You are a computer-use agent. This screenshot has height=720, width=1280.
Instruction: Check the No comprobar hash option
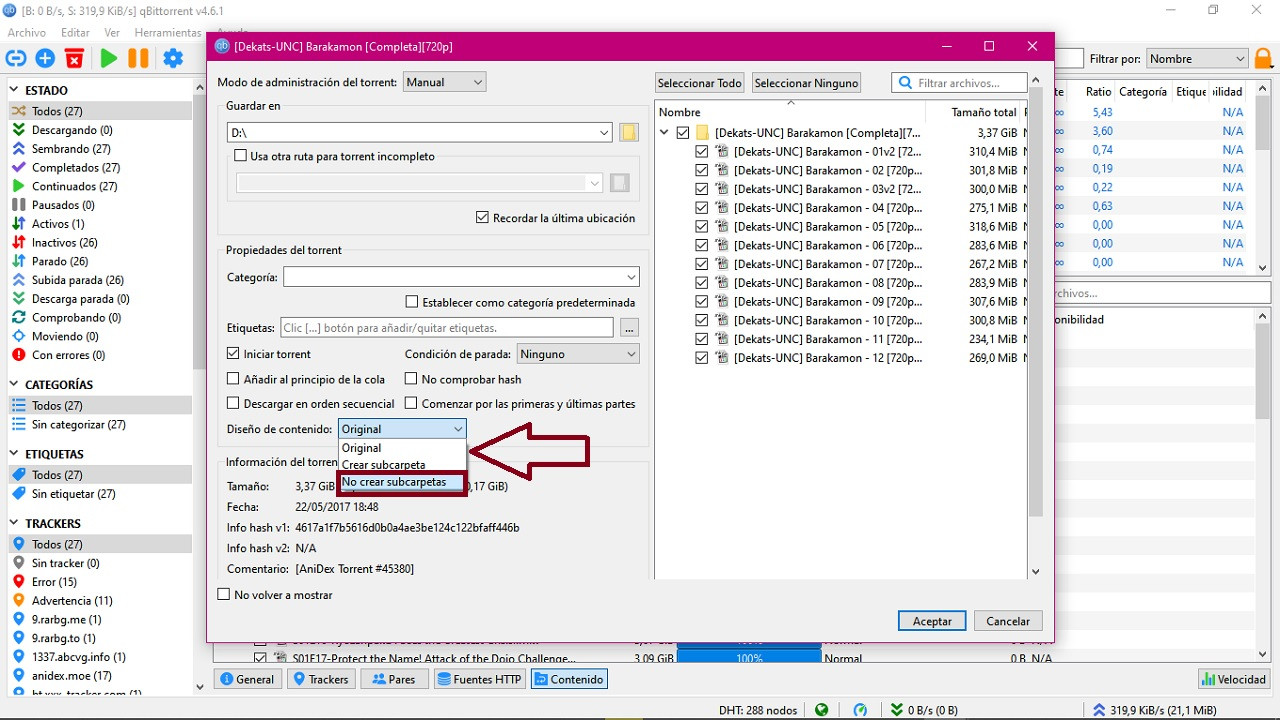coord(411,379)
